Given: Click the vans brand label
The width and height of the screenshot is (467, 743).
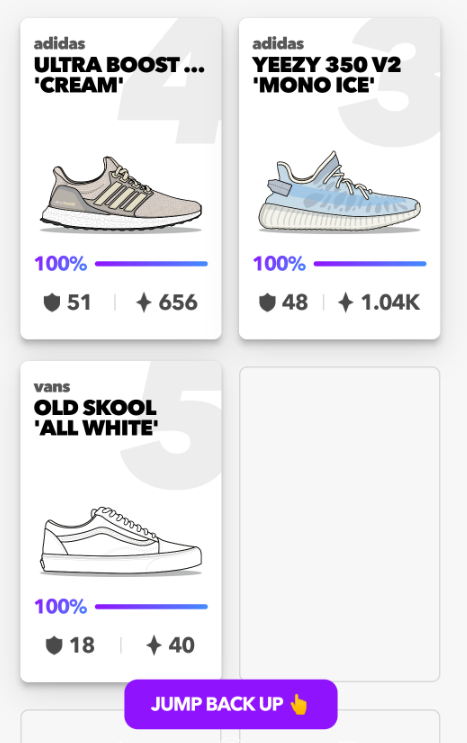Looking at the screenshot, I should [52, 387].
